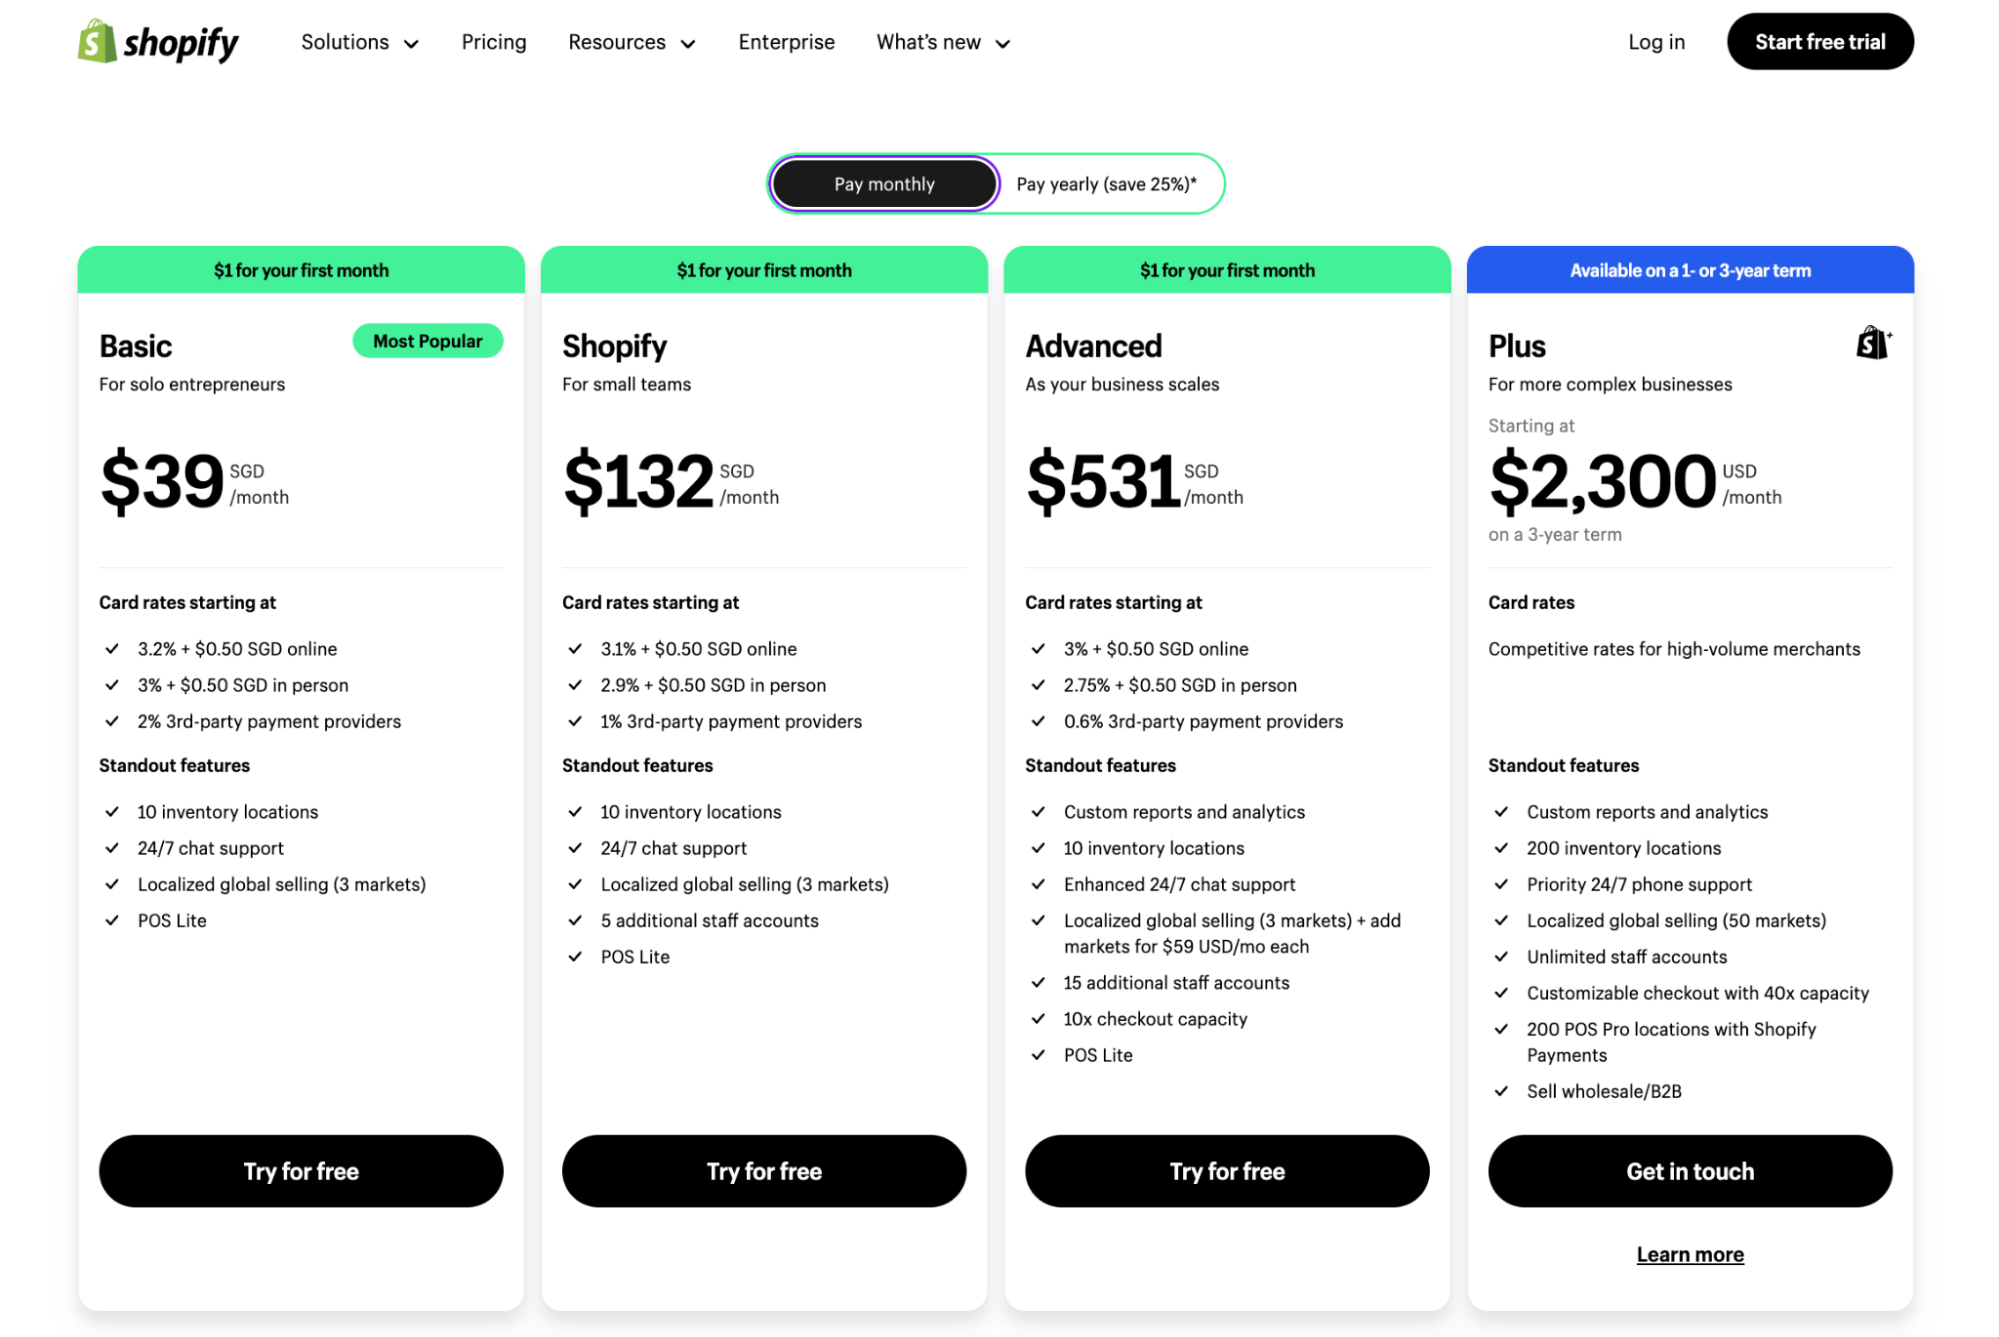Image resolution: width=1999 pixels, height=1337 pixels.
Task: Click the Solutions dropdown chevron
Action: 411,44
